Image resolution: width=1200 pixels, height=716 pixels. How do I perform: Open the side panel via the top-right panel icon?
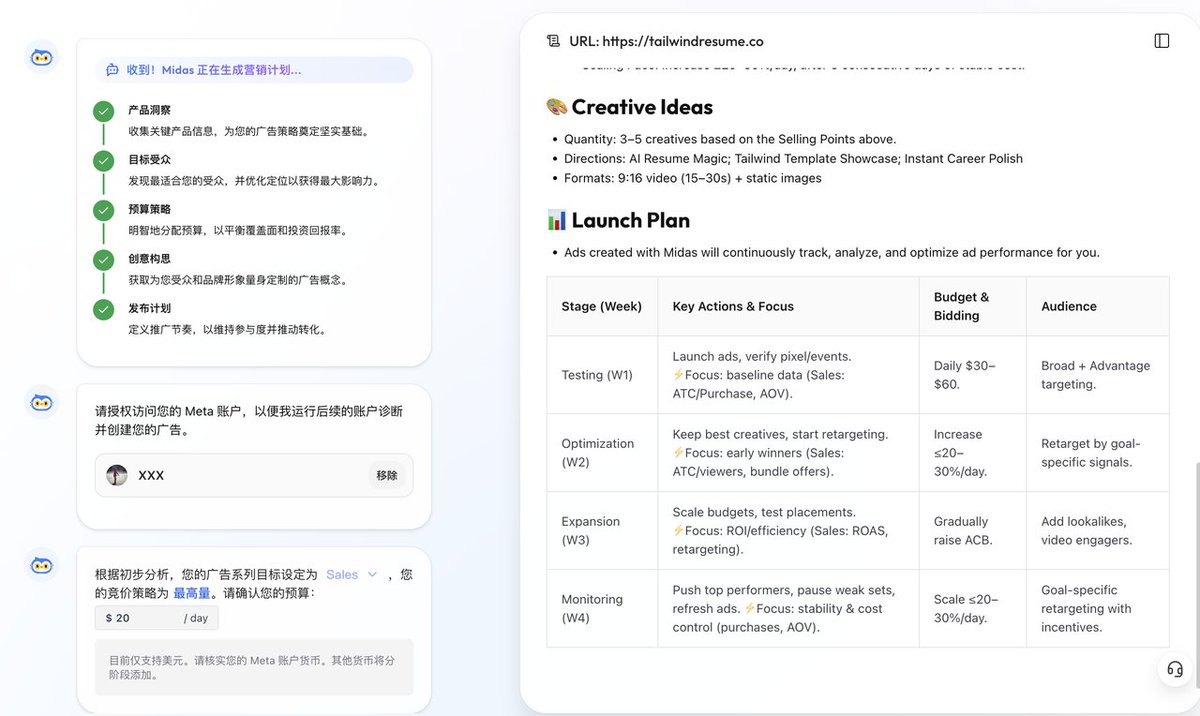[1161, 40]
